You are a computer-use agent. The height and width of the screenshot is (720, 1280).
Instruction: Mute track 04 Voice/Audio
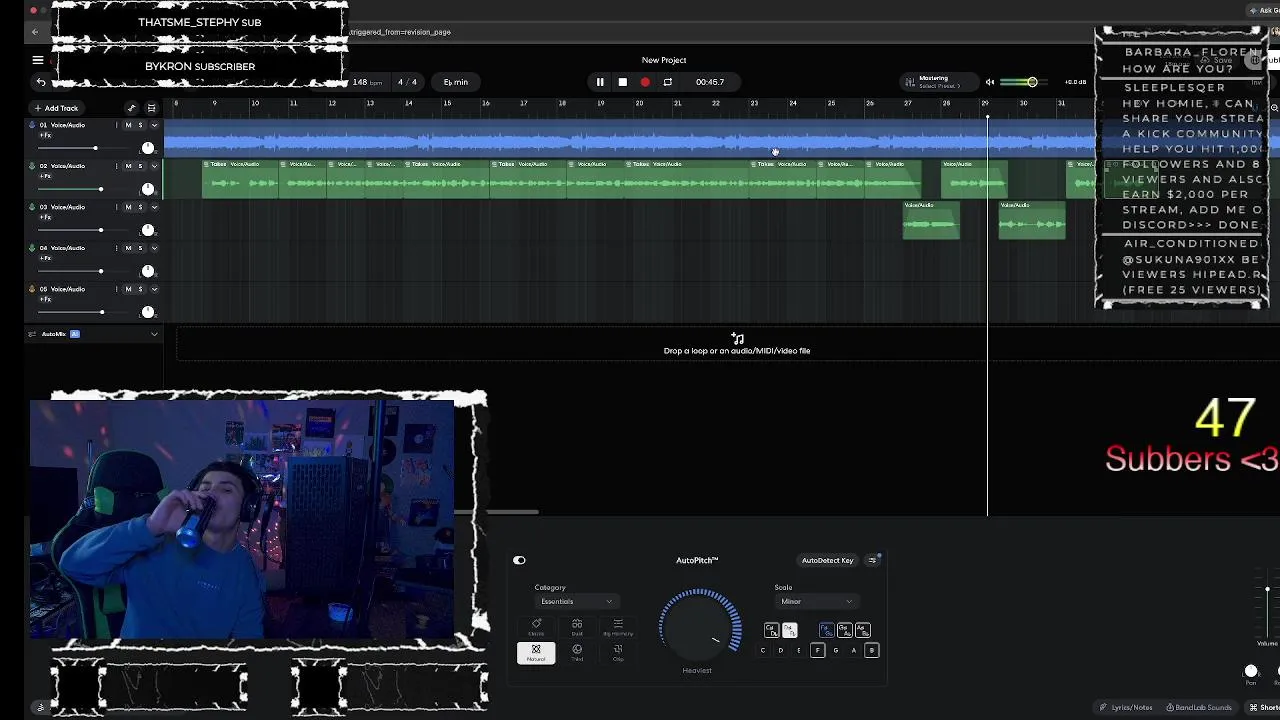point(128,248)
